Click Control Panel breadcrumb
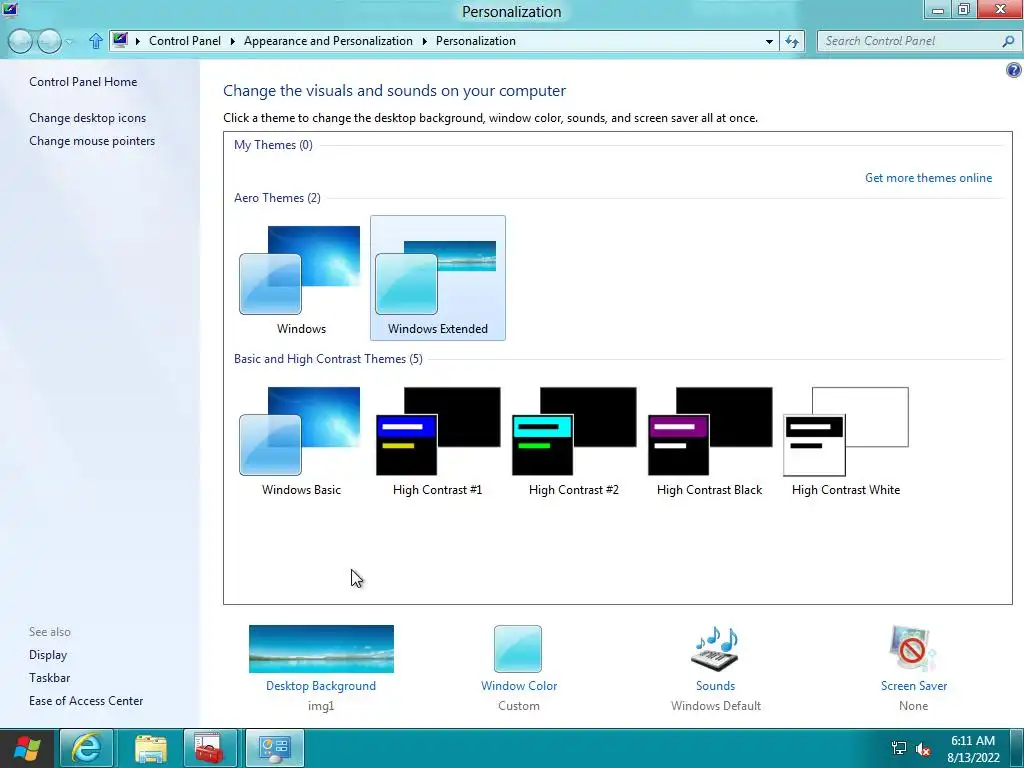The width and height of the screenshot is (1024, 768). 185,40
